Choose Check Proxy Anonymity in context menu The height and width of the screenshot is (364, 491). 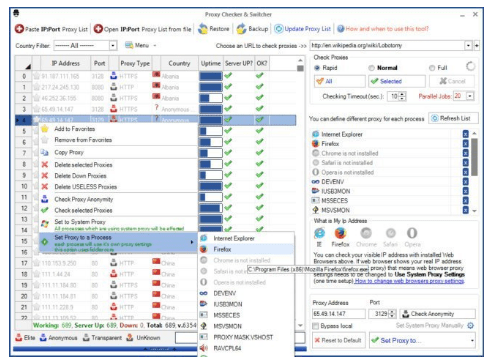(118, 199)
